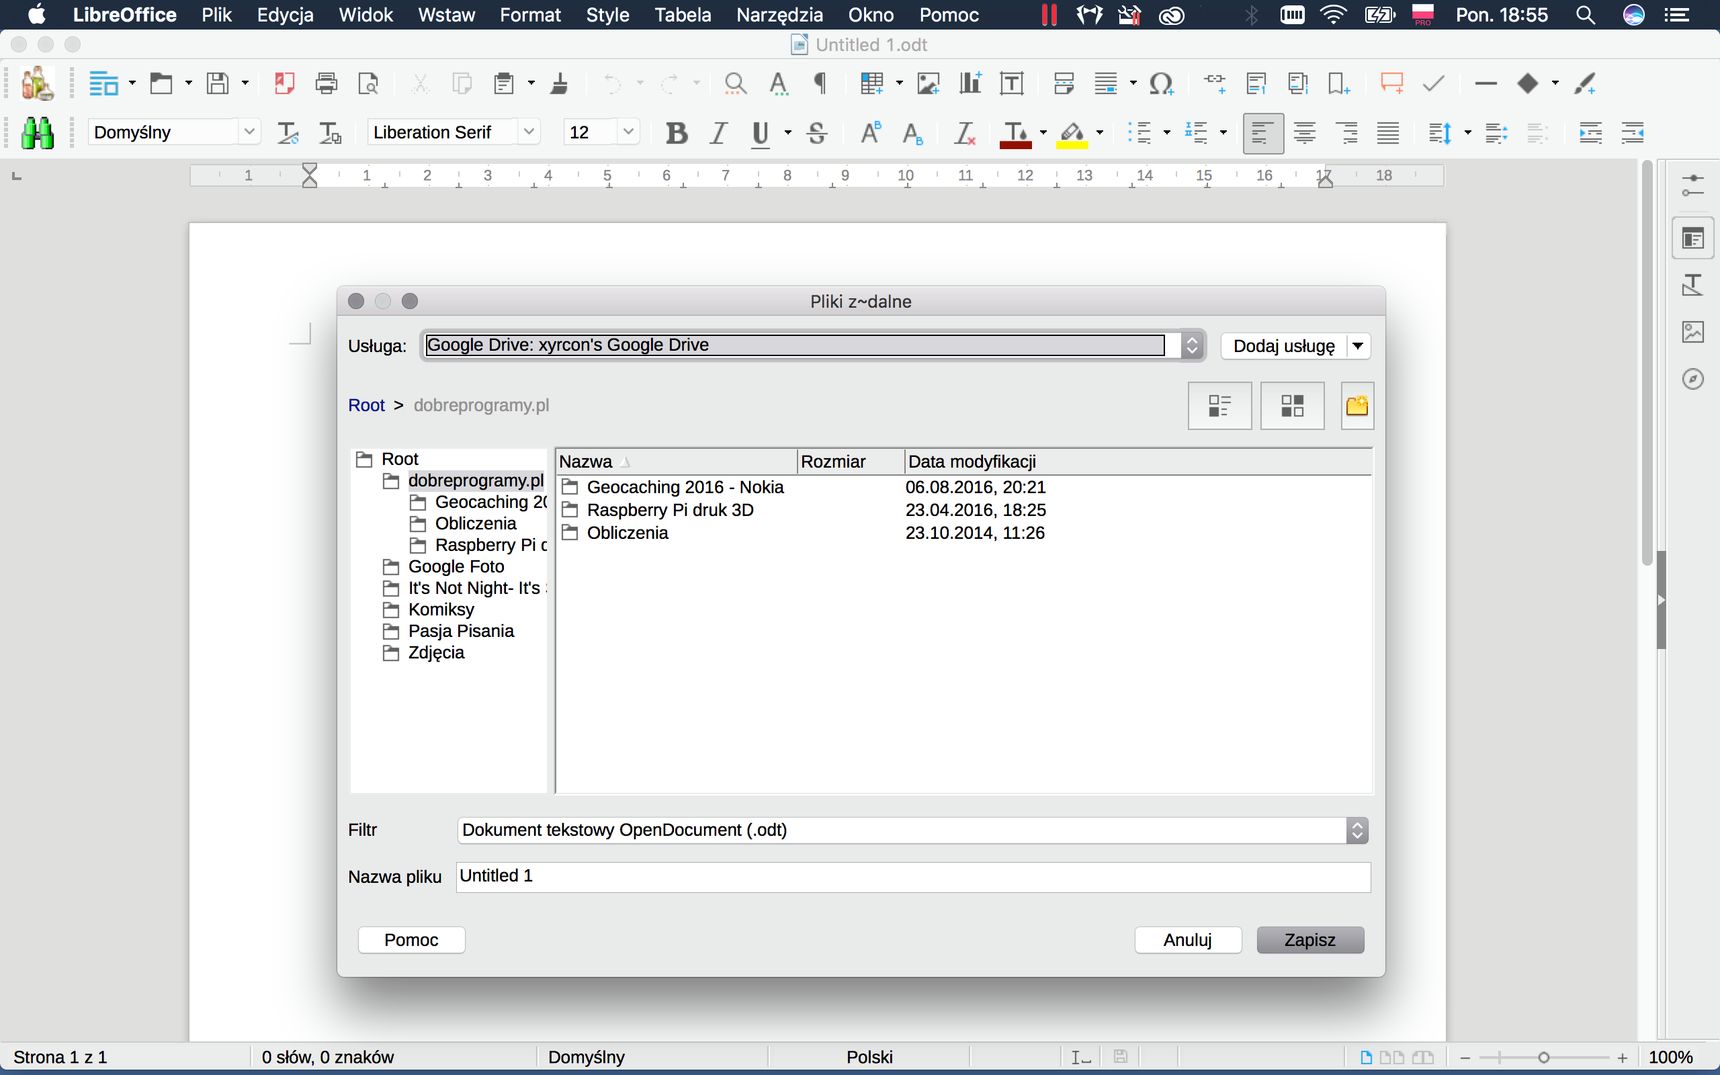Apply the yellow highlight color swatch
This screenshot has width=1720, height=1075.
[x=1072, y=134]
